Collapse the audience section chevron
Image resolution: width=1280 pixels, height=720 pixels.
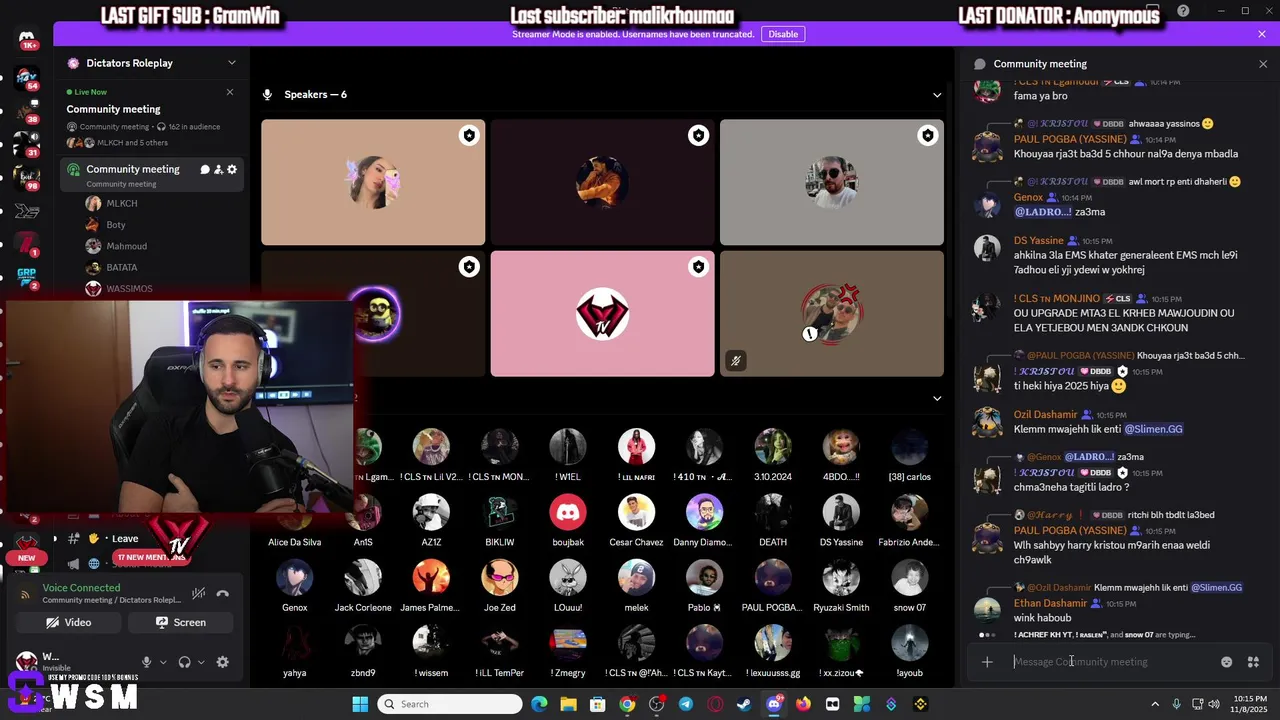937,398
